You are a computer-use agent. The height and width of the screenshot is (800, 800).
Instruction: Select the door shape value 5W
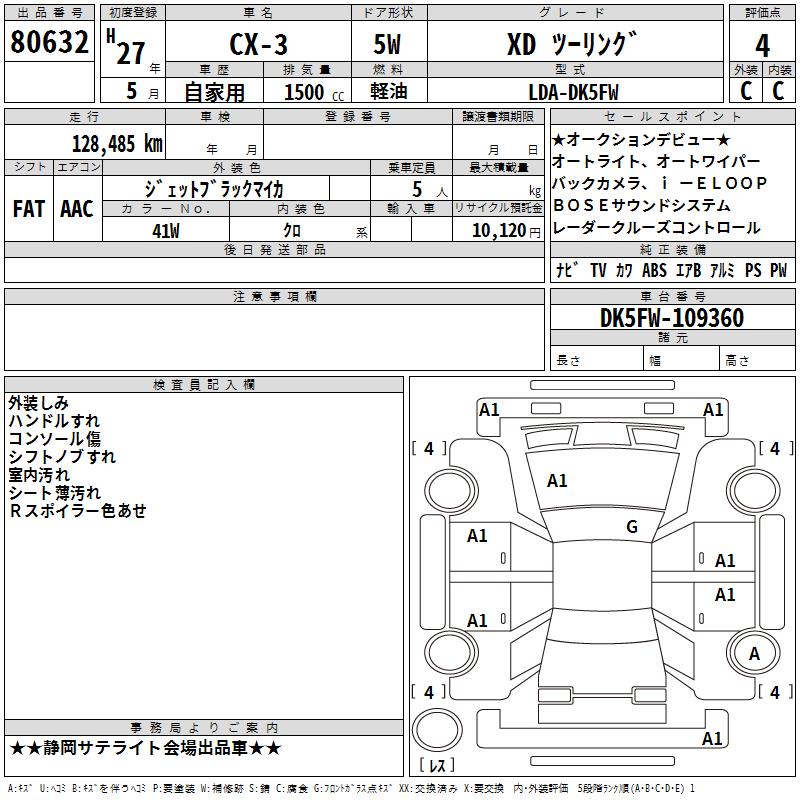(x=387, y=44)
